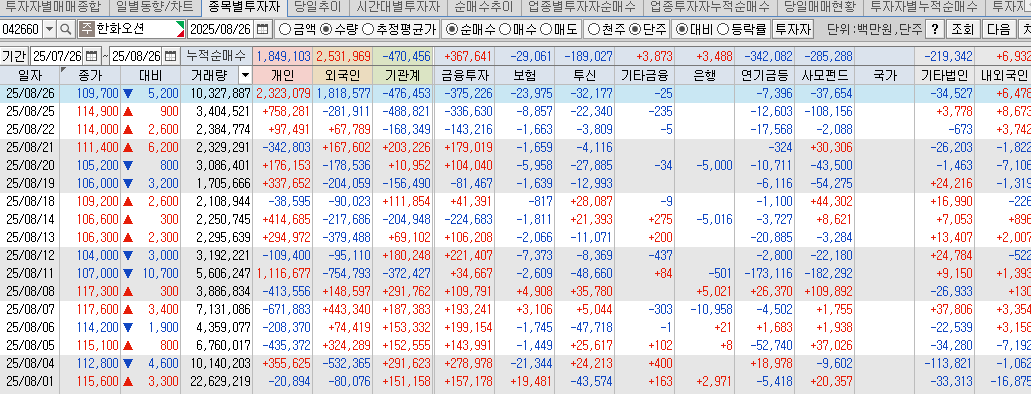1031x394 pixels.
Task: Click the 조회 query button
Action: pyautogui.click(x=963, y=30)
